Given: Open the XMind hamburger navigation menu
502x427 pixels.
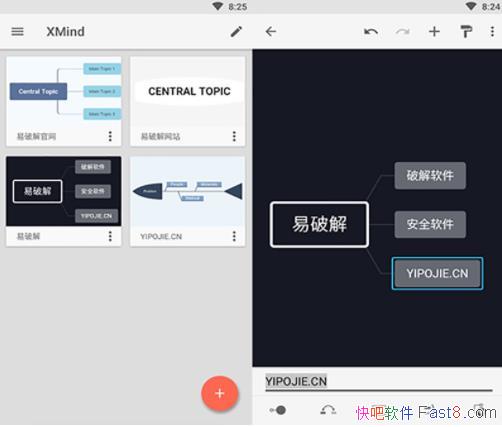Looking at the screenshot, I should coord(17,32).
